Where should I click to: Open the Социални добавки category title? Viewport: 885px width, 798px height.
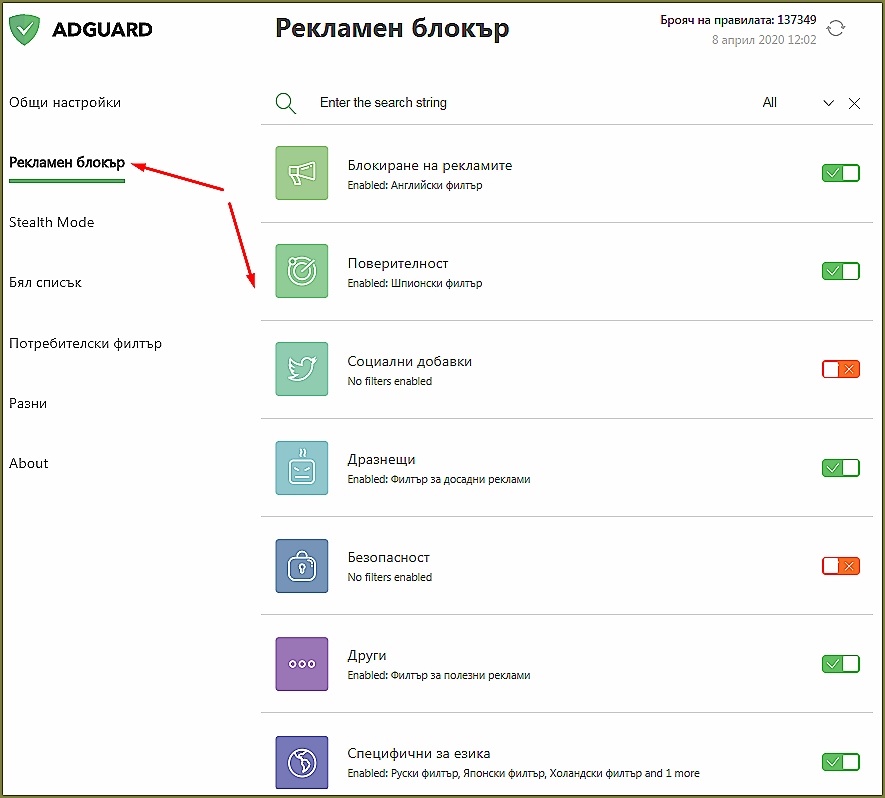(x=409, y=362)
